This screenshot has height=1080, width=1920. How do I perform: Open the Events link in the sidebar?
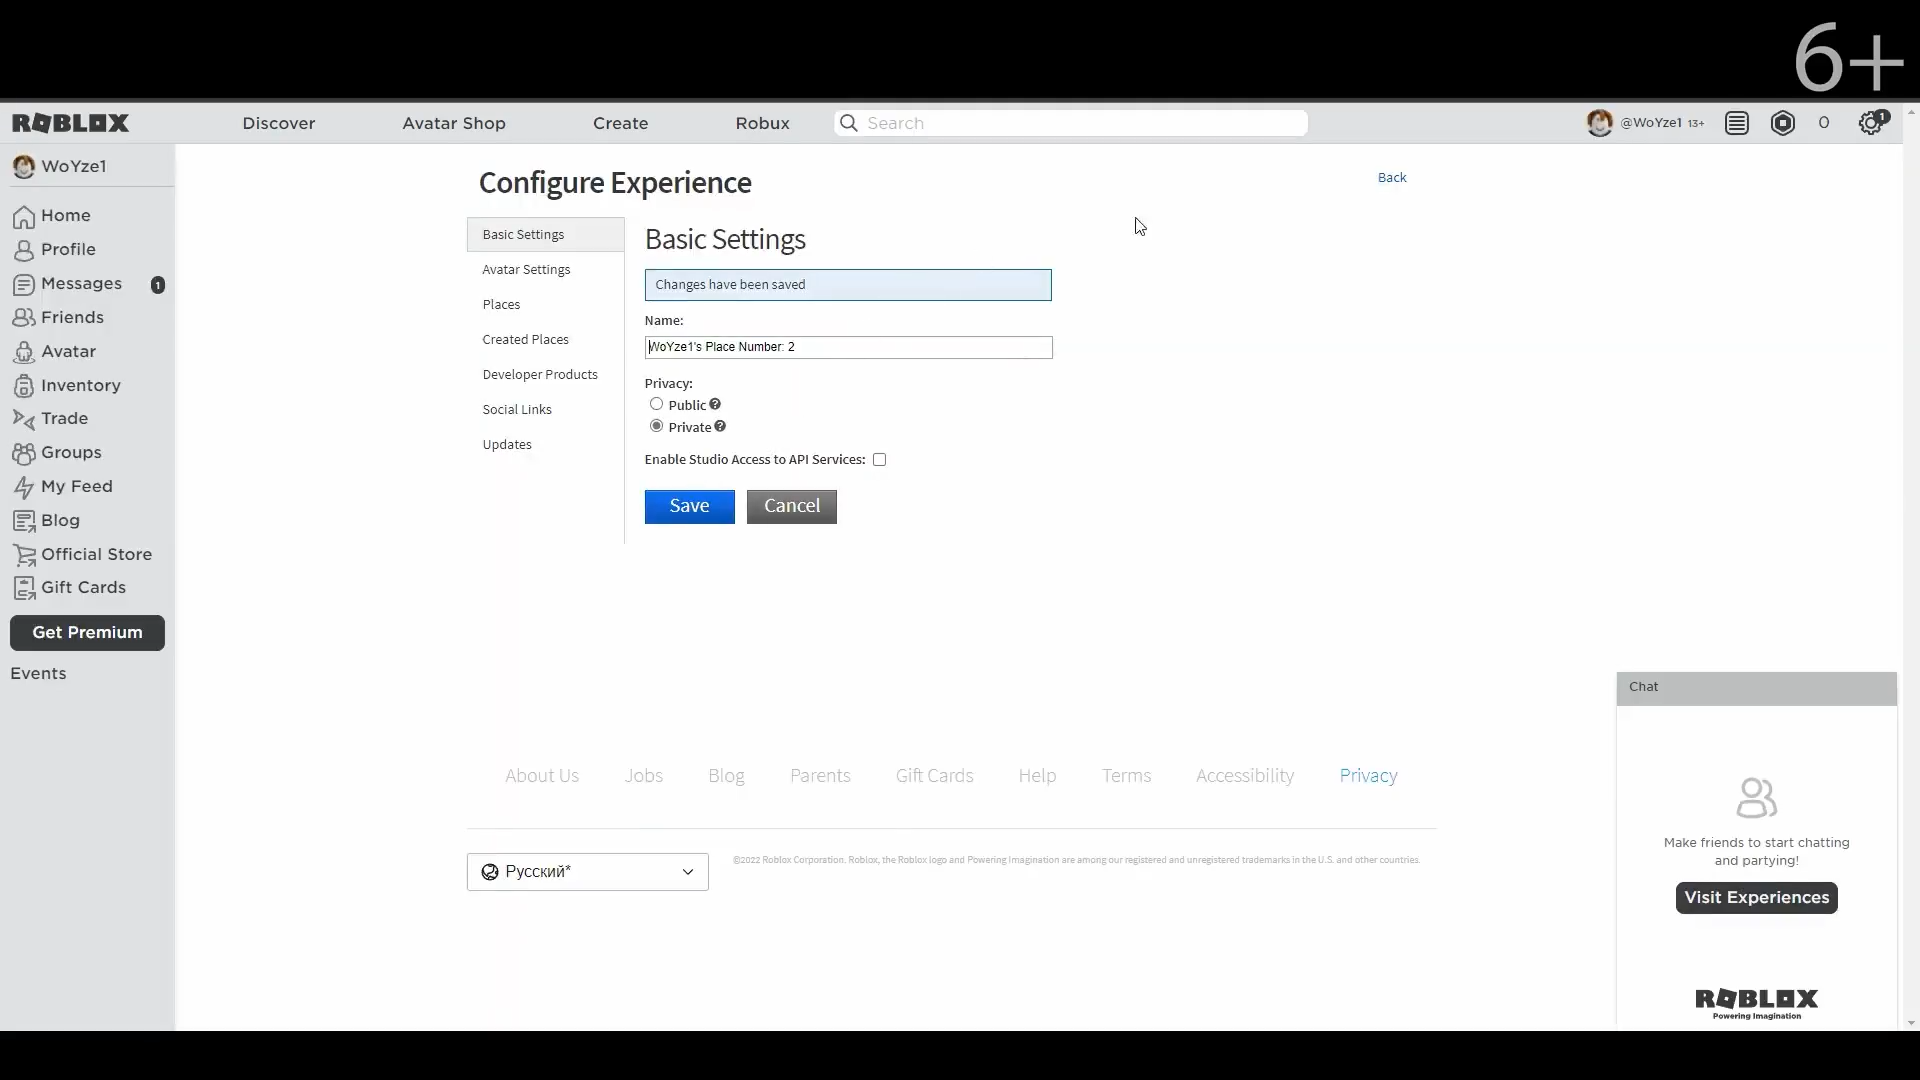point(38,674)
